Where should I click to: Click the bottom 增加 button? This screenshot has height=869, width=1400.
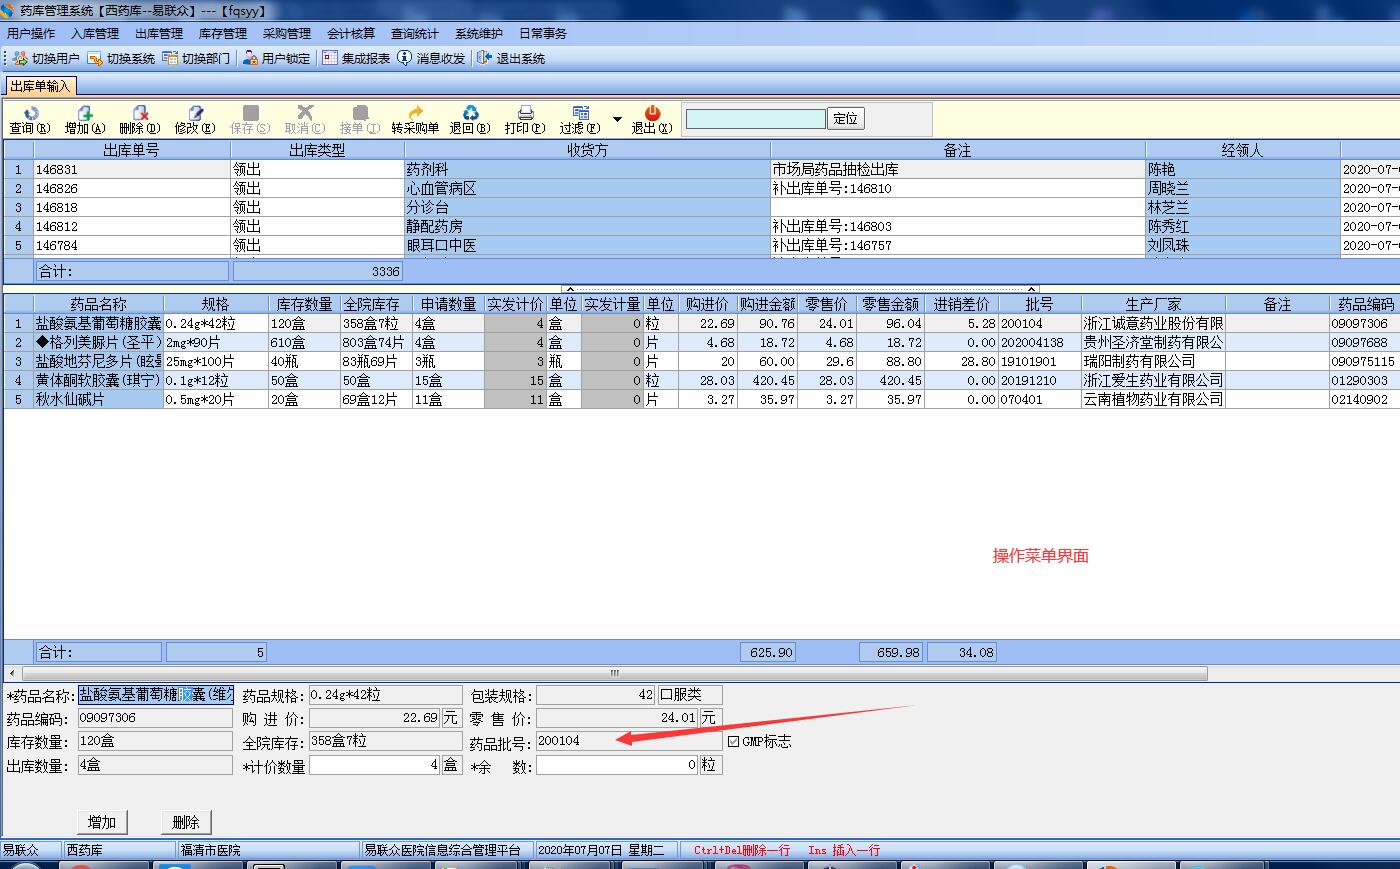102,822
